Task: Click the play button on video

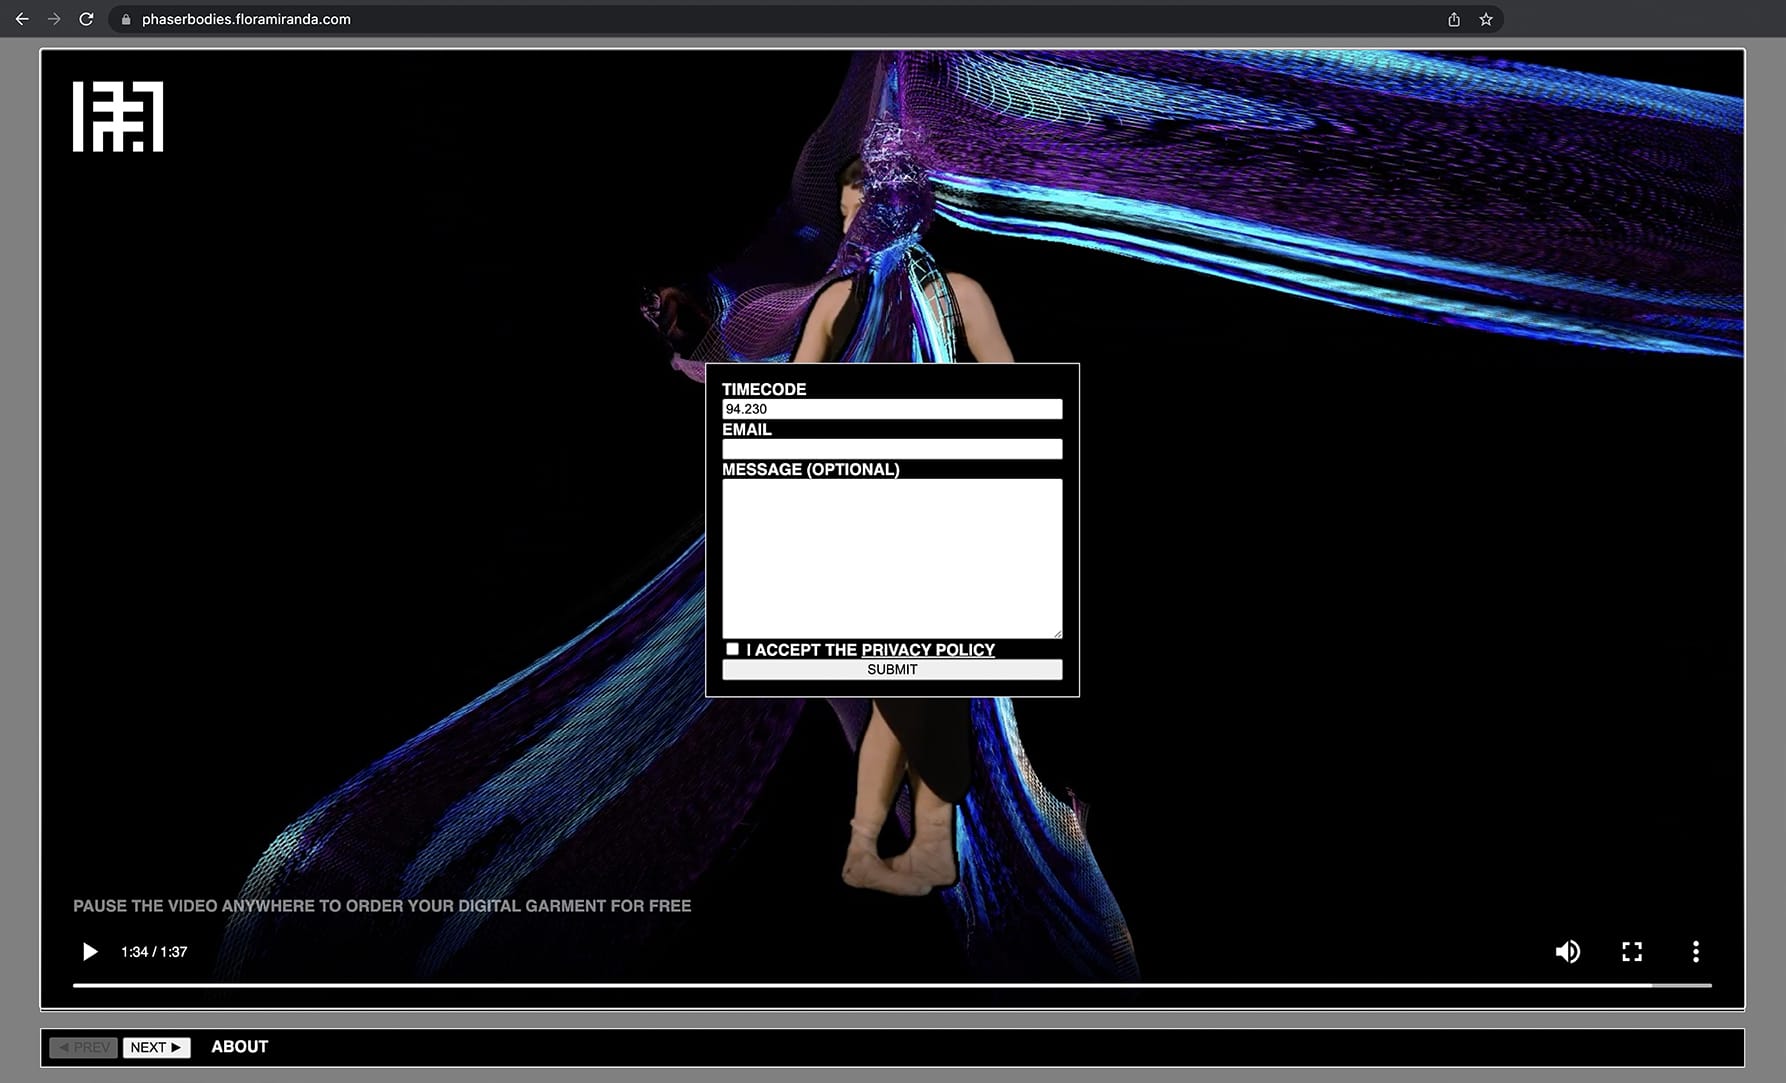Action: pos(90,951)
